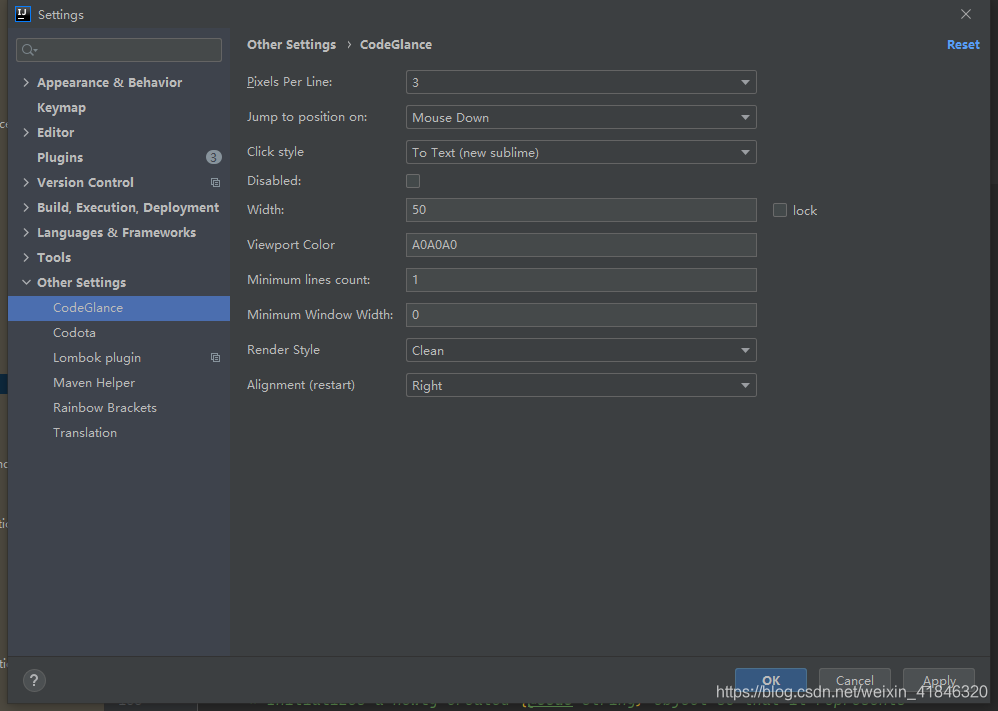Viewport: 998px width, 711px height.
Task: Select Rainbow Brackets settings page
Action: 105,408
